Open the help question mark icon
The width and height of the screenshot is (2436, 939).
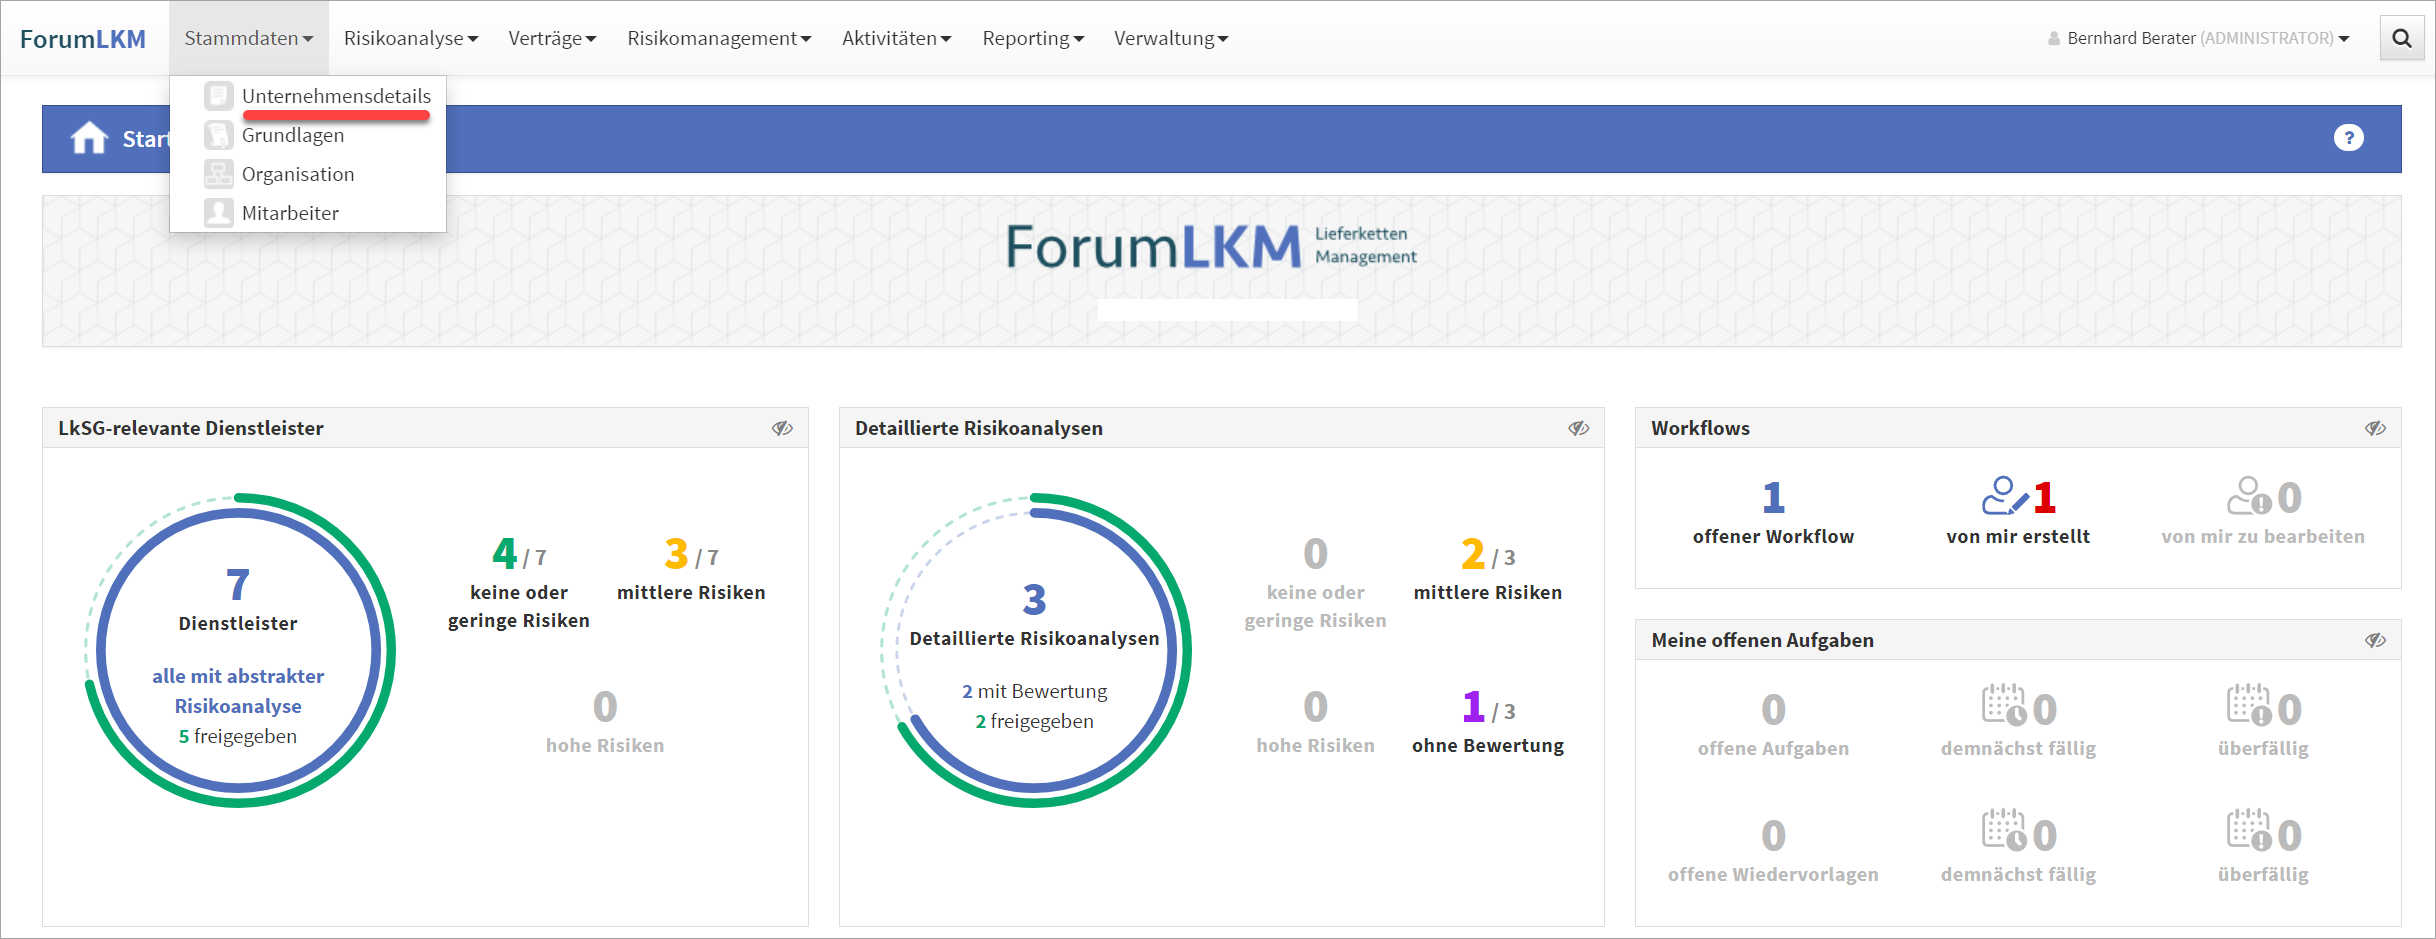2348,138
